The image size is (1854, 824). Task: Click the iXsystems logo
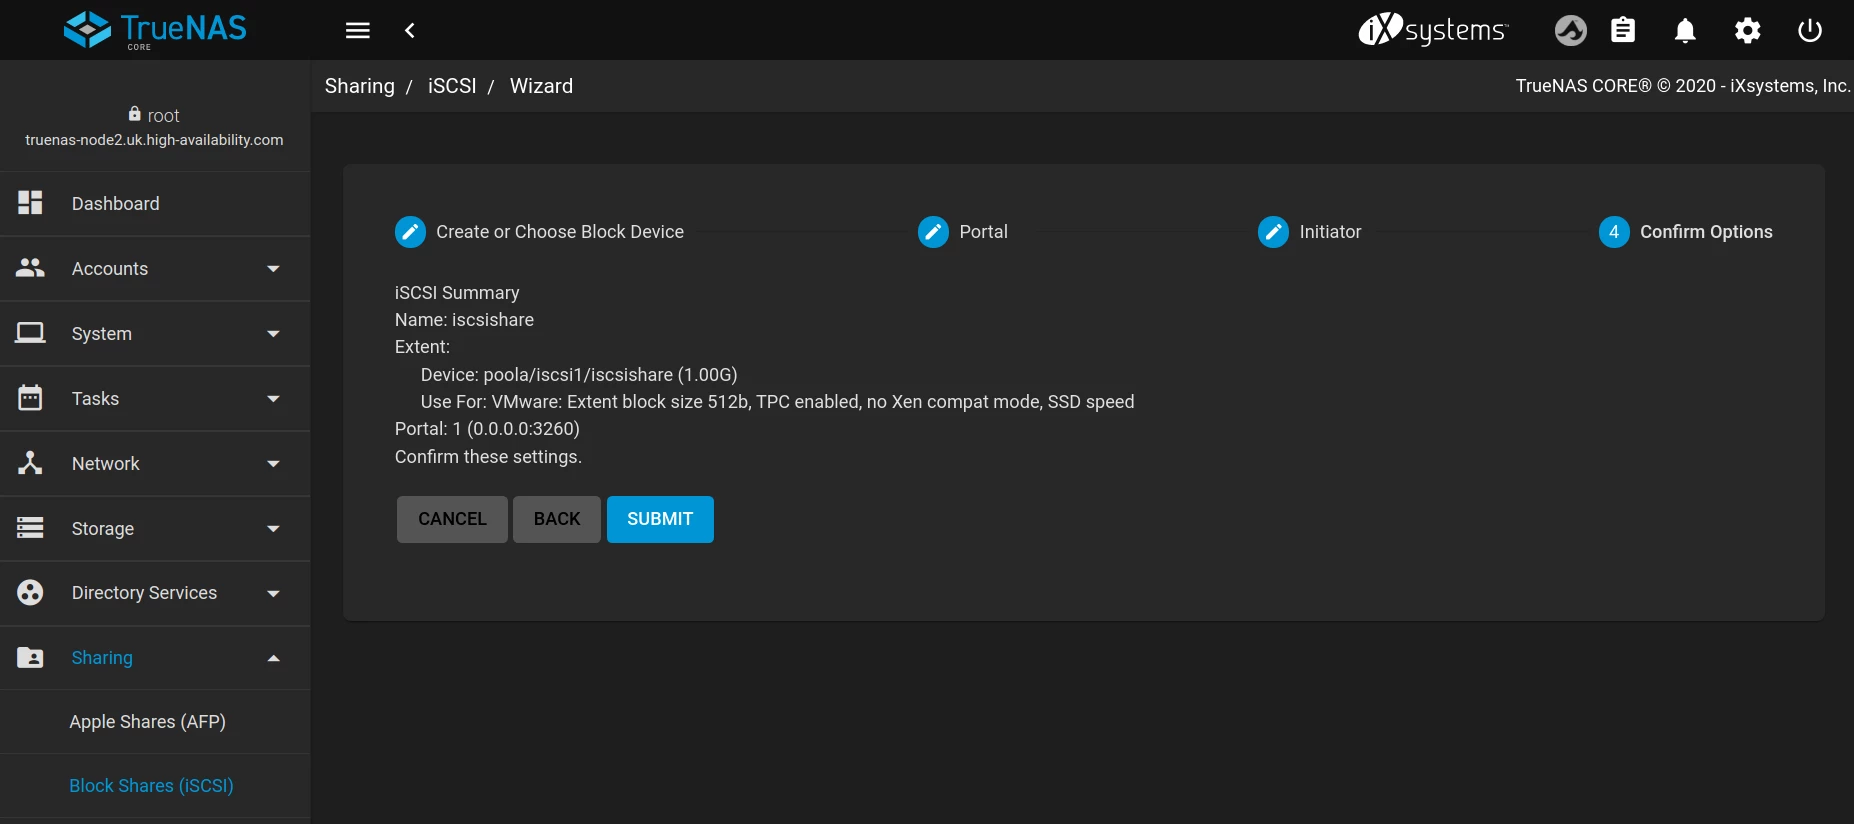pyautogui.click(x=1432, y=30)
